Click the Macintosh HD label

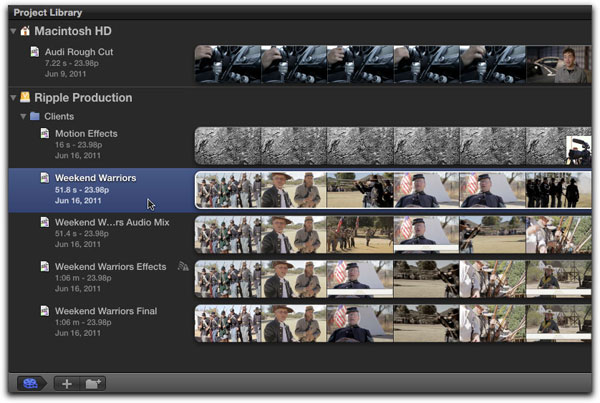coord(73,31)
